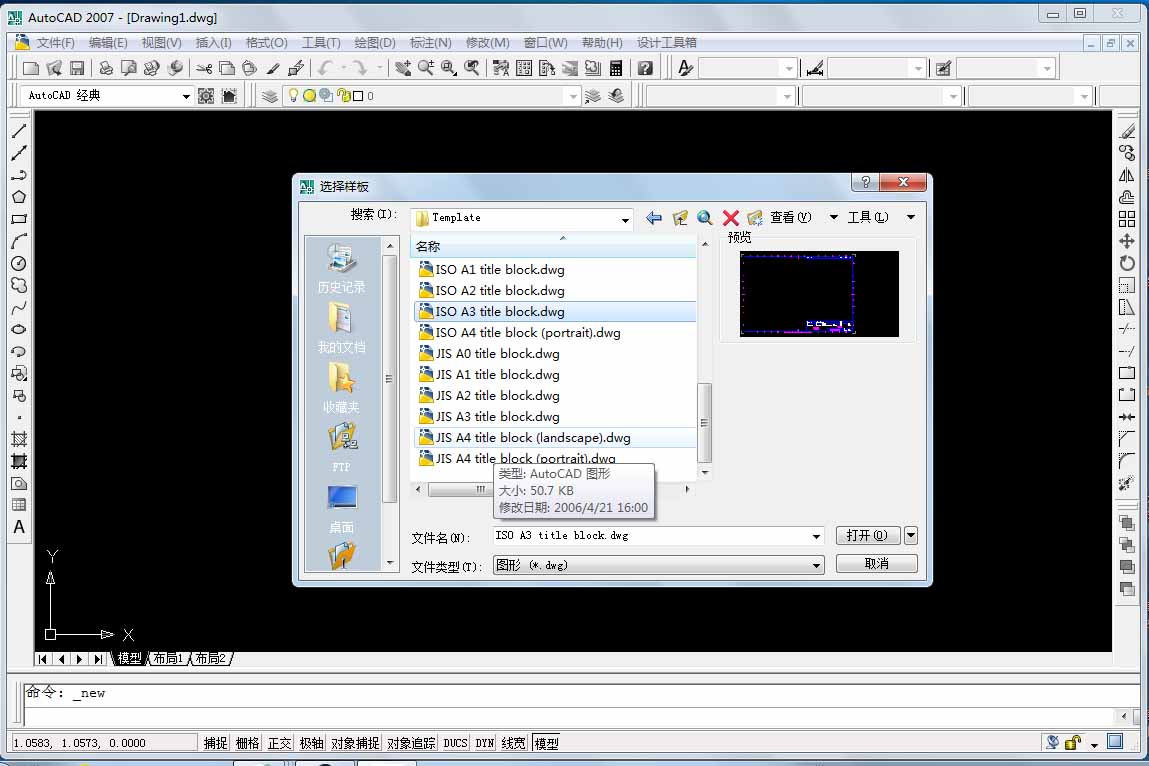Click the New drawing icon in toolbar
1149x766 pixels.
tap(31, 68)
